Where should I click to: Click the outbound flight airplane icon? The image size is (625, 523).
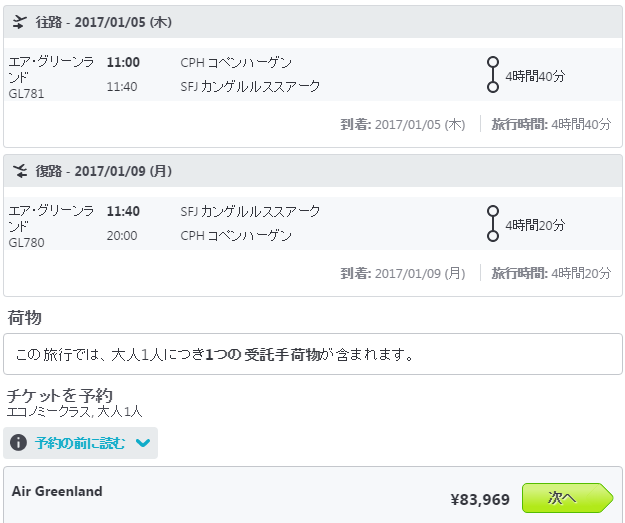click(x=19, y=22)
